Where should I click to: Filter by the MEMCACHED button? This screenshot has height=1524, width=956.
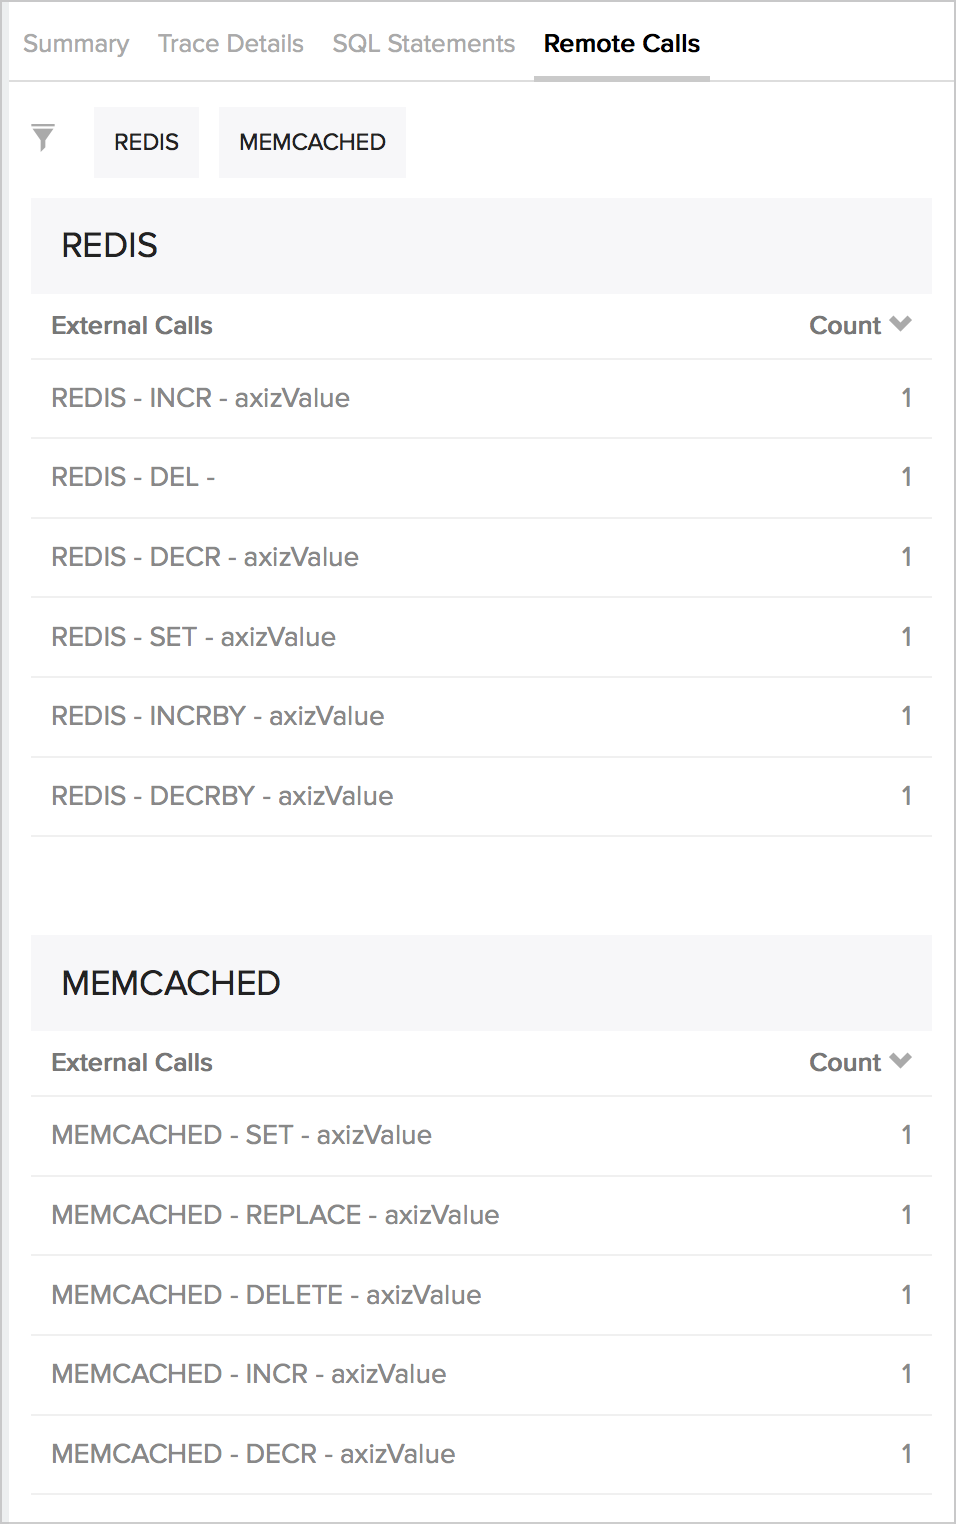click(x=312, y=142)
